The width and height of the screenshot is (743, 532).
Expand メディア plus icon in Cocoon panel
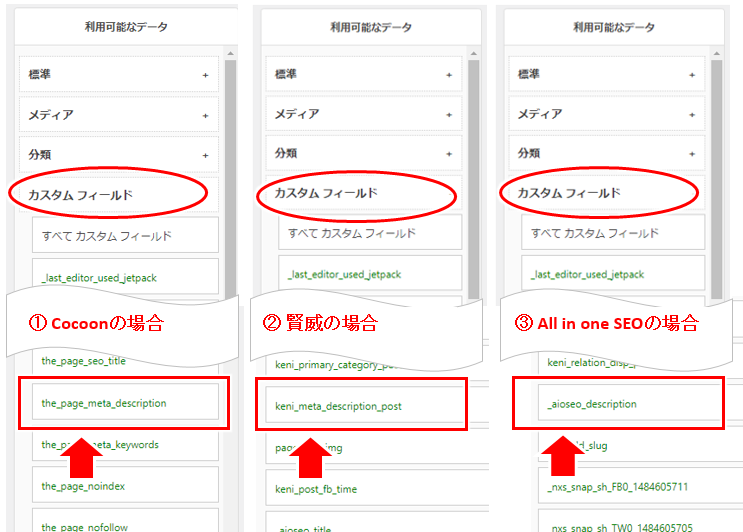[x=205, y=116]
